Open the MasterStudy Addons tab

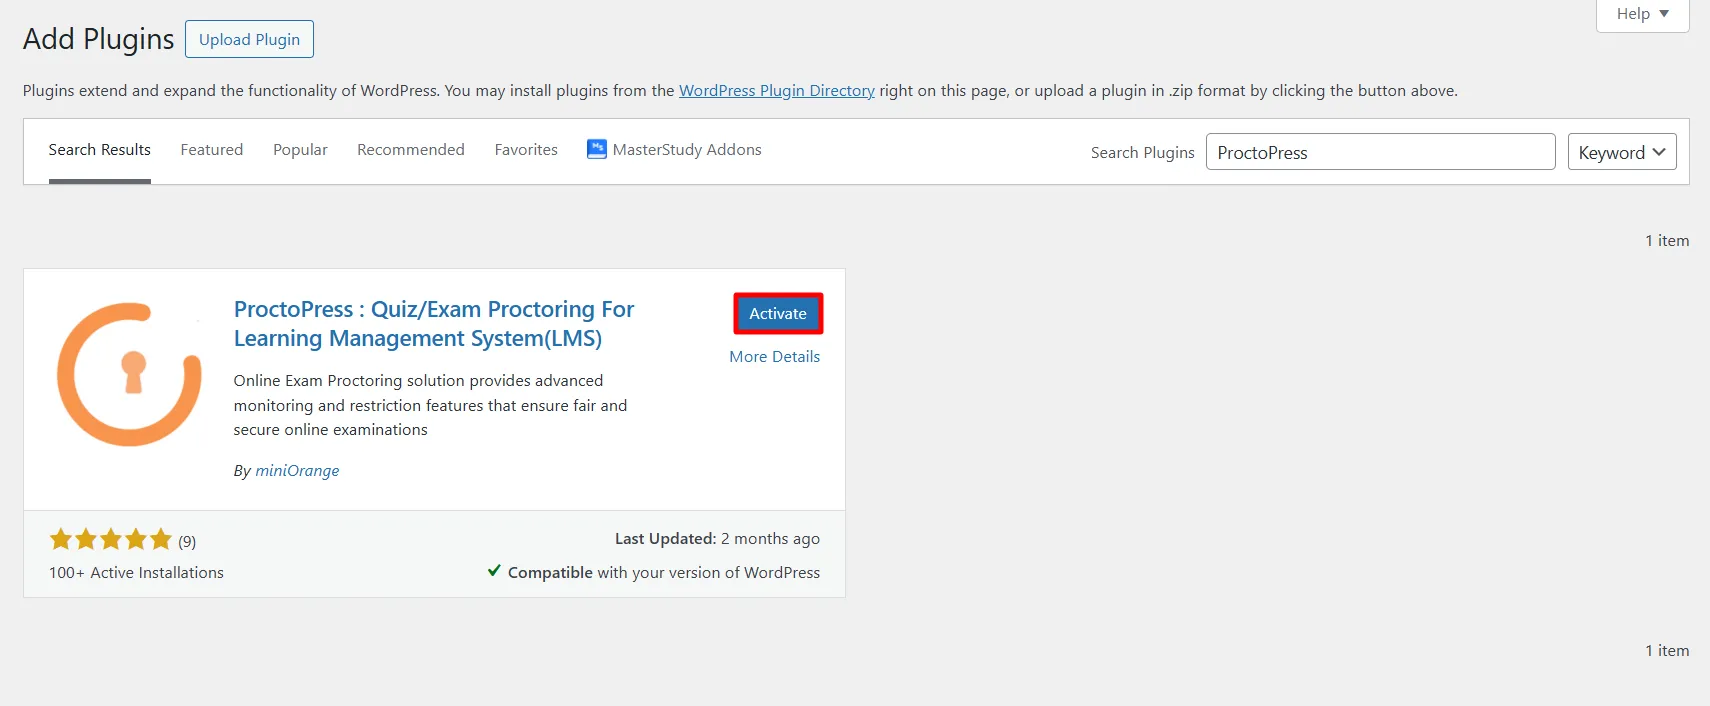[674, 150]
